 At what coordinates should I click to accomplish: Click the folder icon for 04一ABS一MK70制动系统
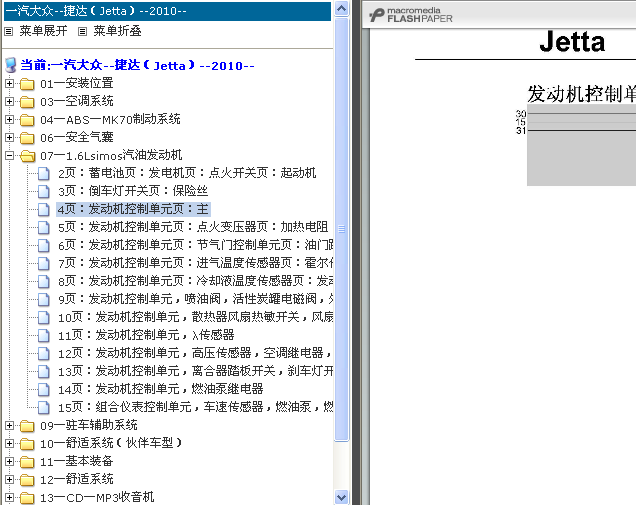pos(27,120)
